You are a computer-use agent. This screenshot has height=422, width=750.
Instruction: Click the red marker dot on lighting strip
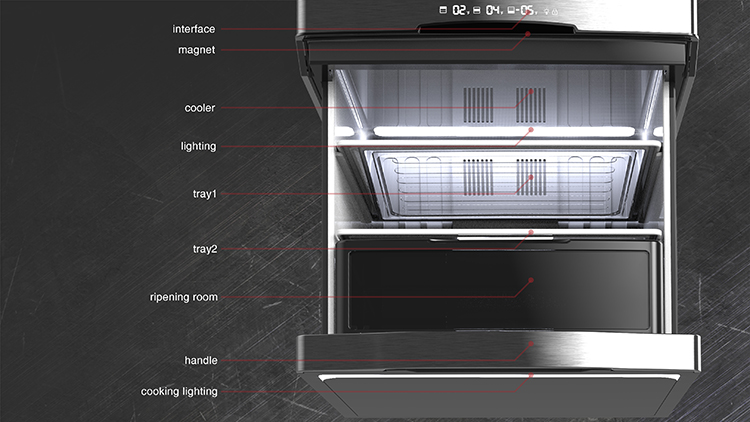click(x=531, y=130)
